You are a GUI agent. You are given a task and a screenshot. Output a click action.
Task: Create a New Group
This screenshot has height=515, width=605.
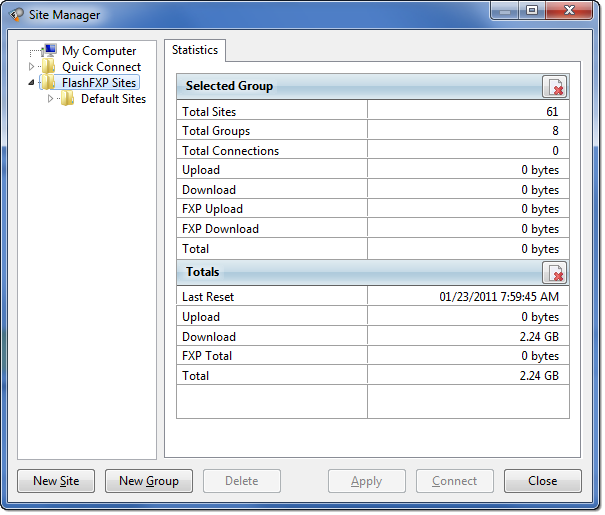click(150, 483)
